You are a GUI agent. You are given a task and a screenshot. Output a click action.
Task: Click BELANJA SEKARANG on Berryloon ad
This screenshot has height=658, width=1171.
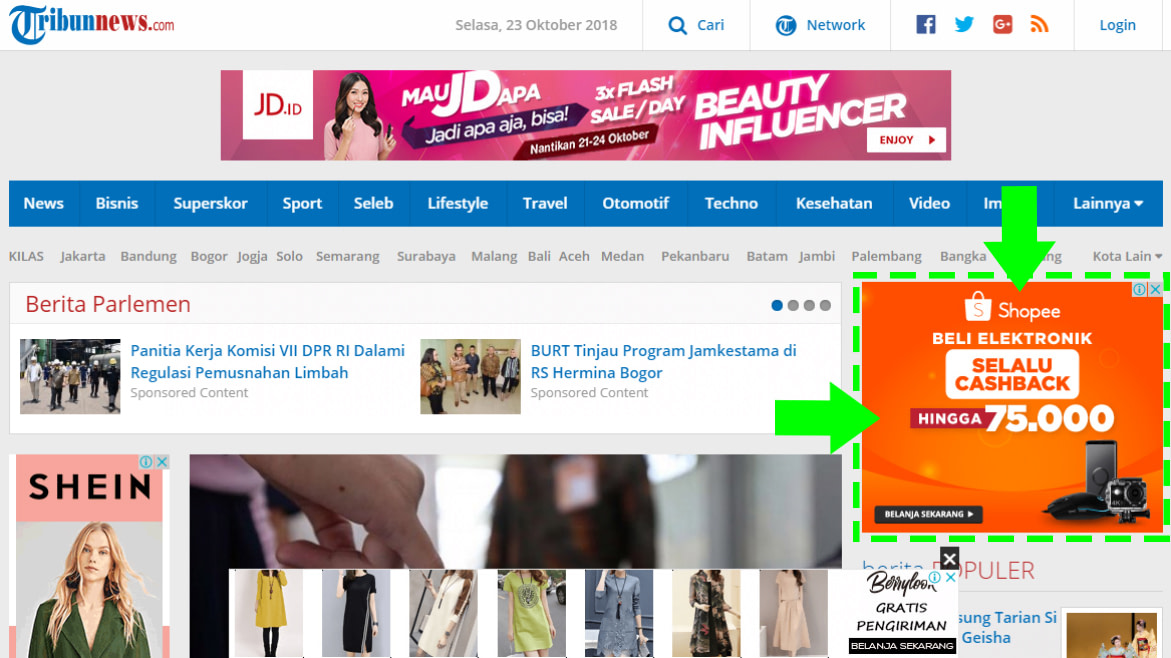(902, 645)
